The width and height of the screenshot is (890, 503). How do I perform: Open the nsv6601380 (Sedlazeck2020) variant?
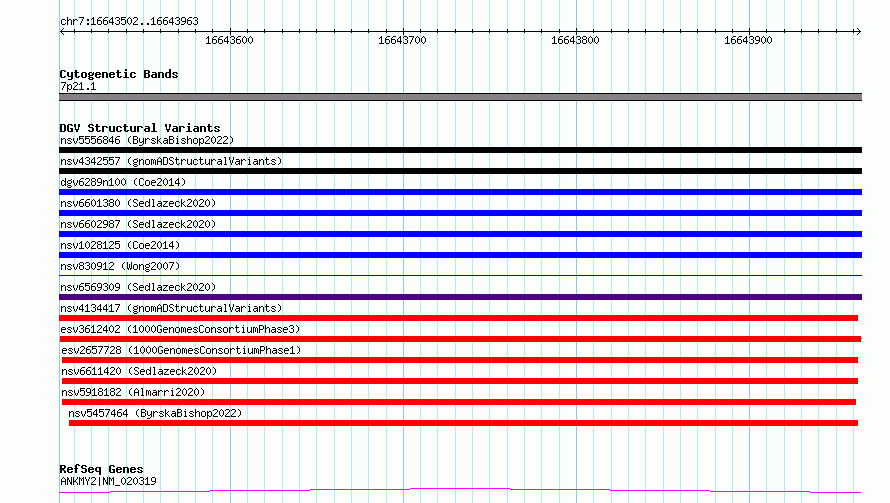coord(138,203)
